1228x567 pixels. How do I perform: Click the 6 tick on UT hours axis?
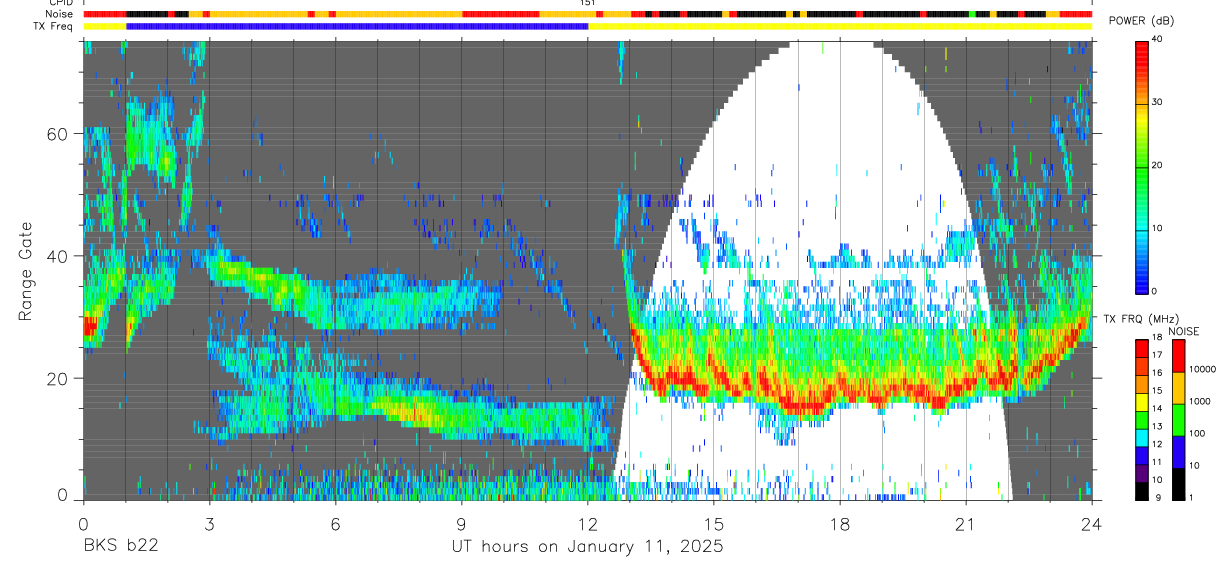pyautogui.click(x=335, y=522)
